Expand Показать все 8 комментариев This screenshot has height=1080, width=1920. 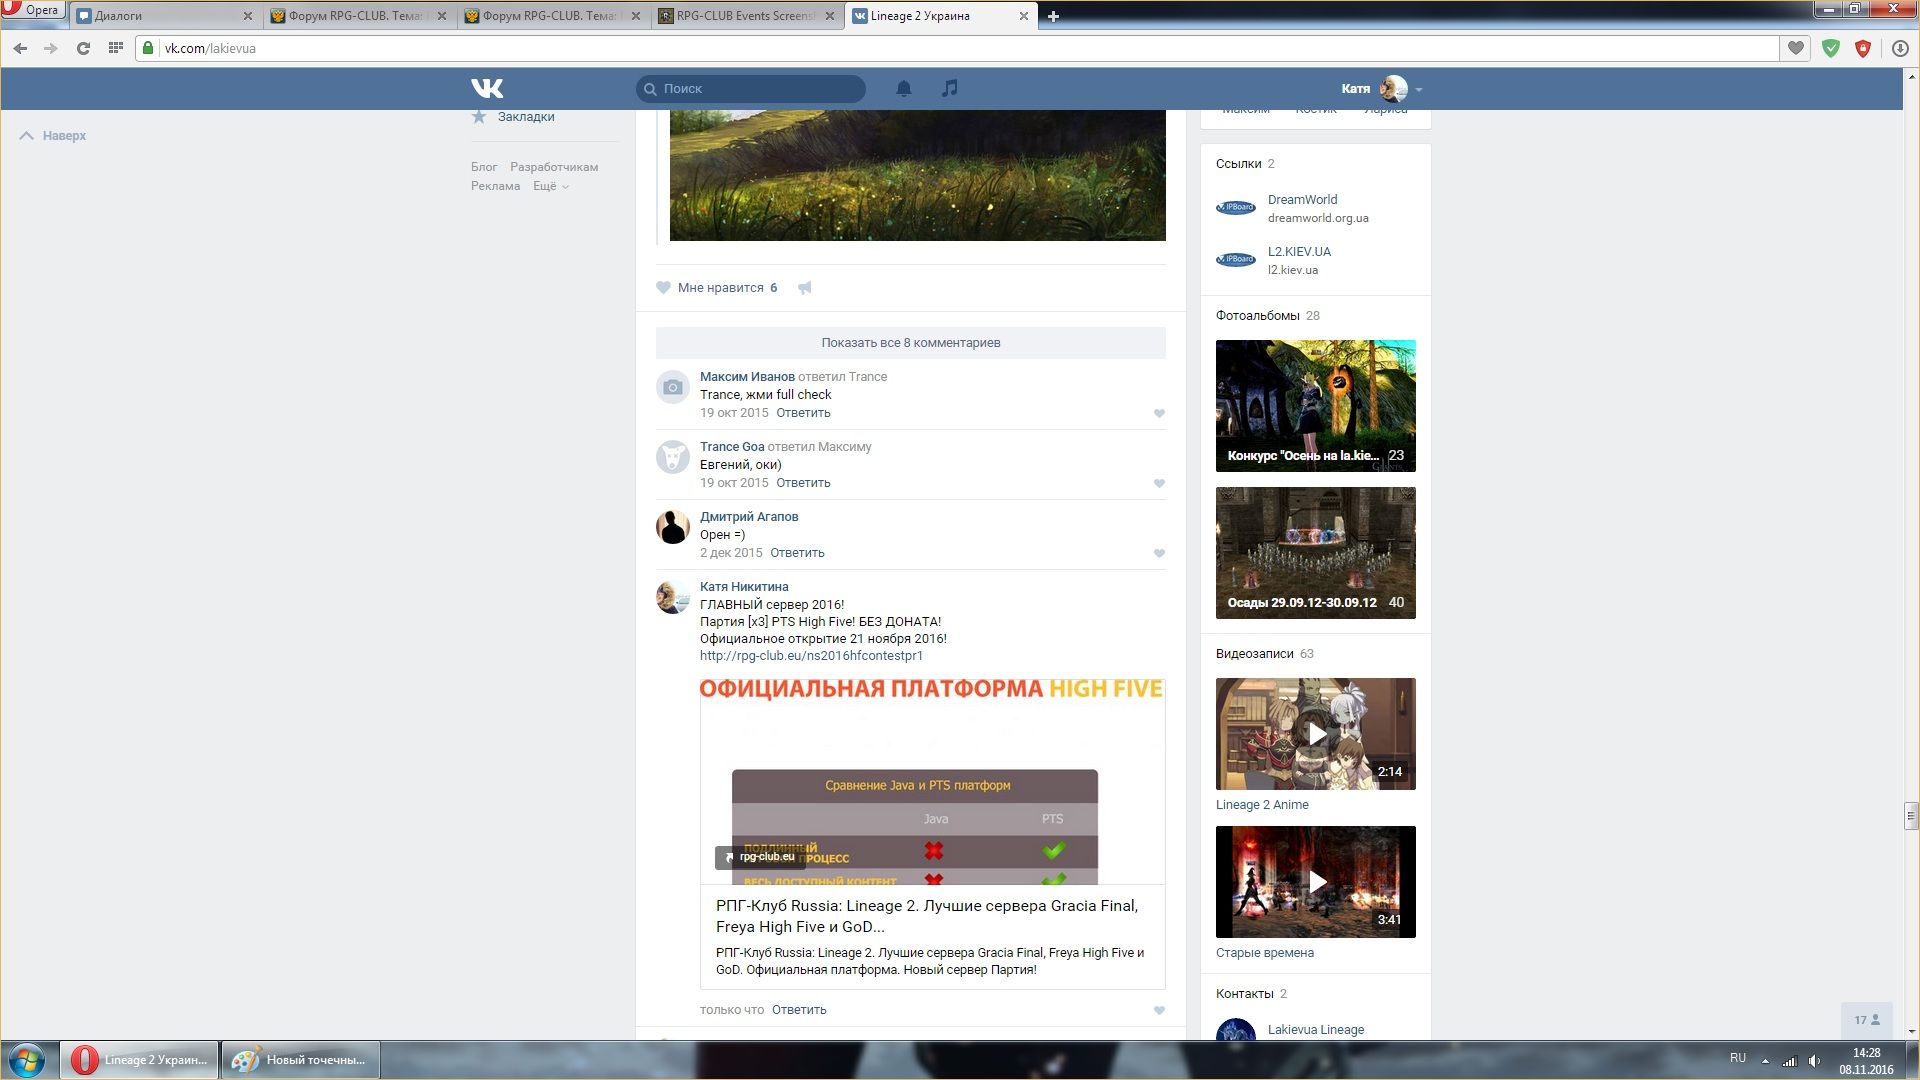coord(910,343)
